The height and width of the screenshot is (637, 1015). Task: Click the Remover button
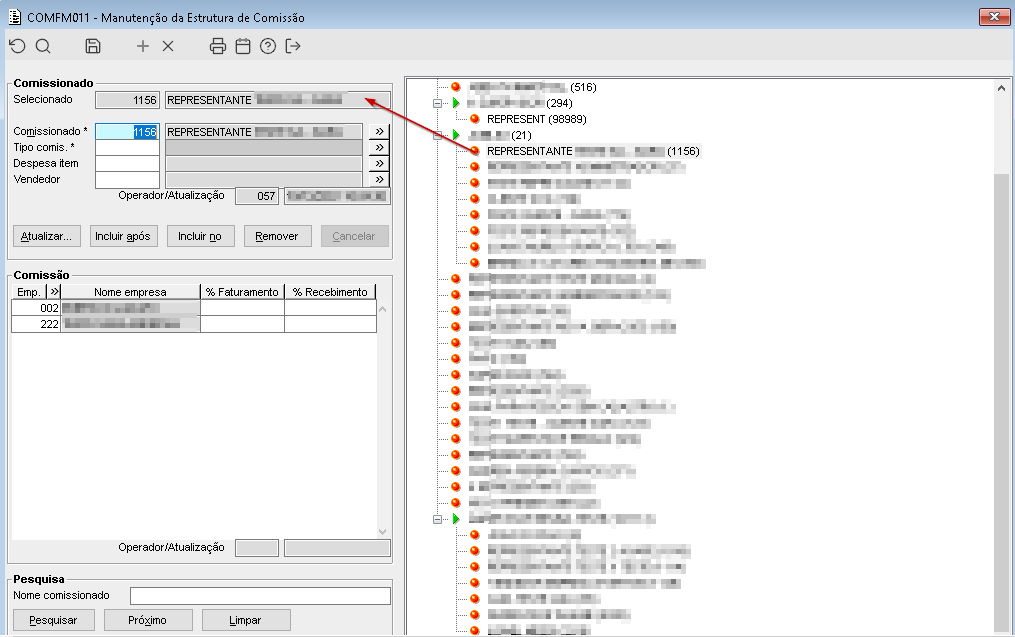pos(277,236)
